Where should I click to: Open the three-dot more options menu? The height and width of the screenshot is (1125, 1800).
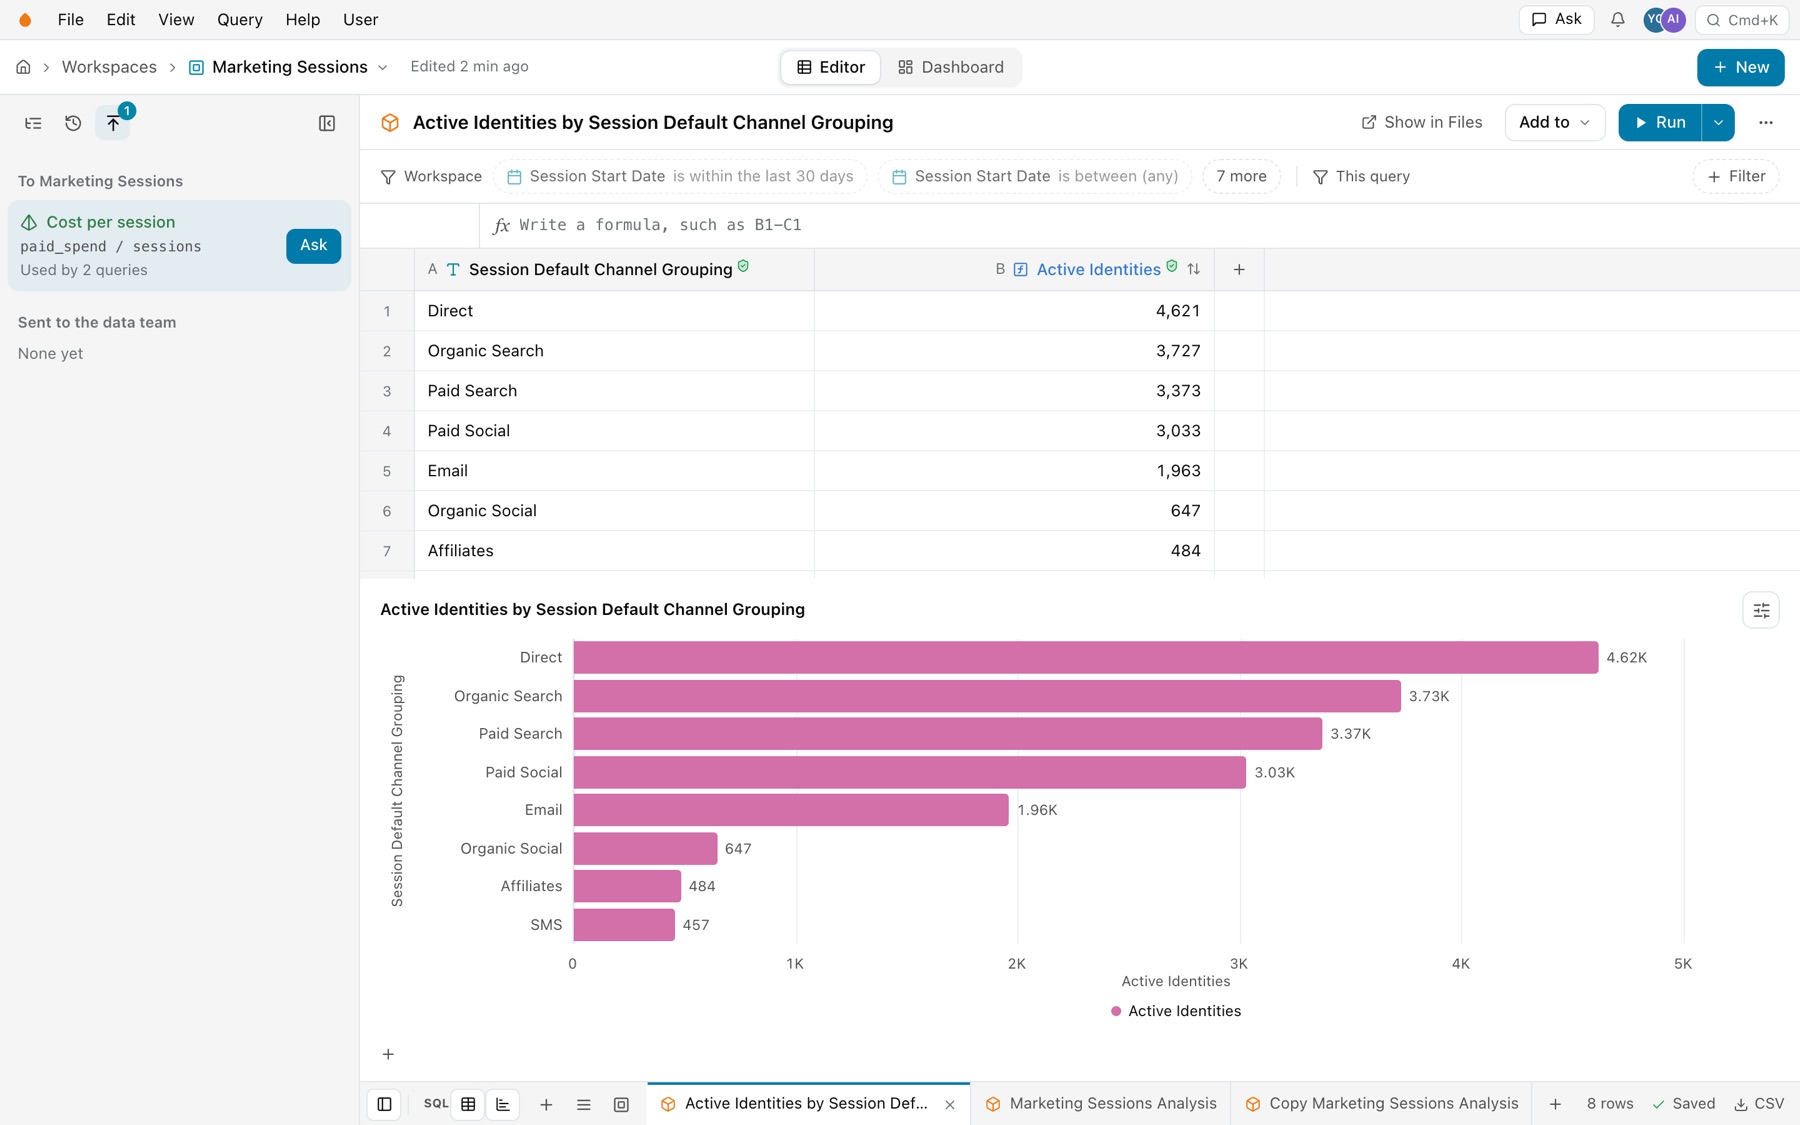tap(1766, 122)
